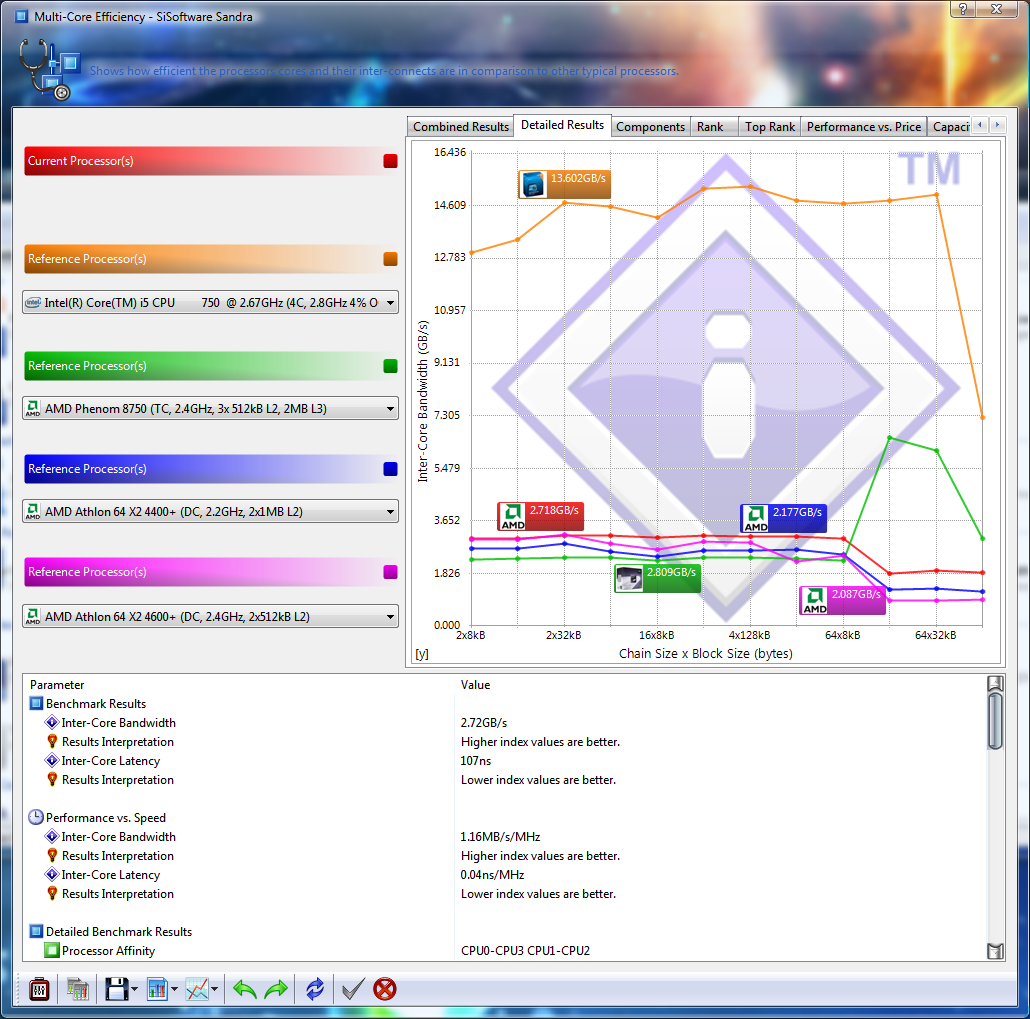This screenshot has height=1019, width=1030.
Task: Close the Multi-Core Efficiency window
Action: (996, 9)
